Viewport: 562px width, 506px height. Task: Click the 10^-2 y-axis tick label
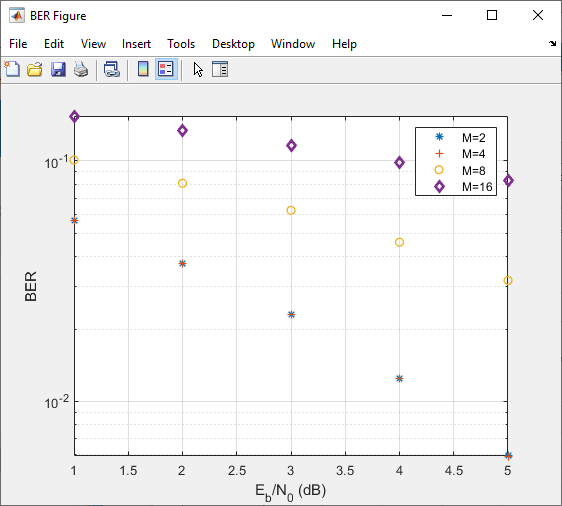coord(56,403)
